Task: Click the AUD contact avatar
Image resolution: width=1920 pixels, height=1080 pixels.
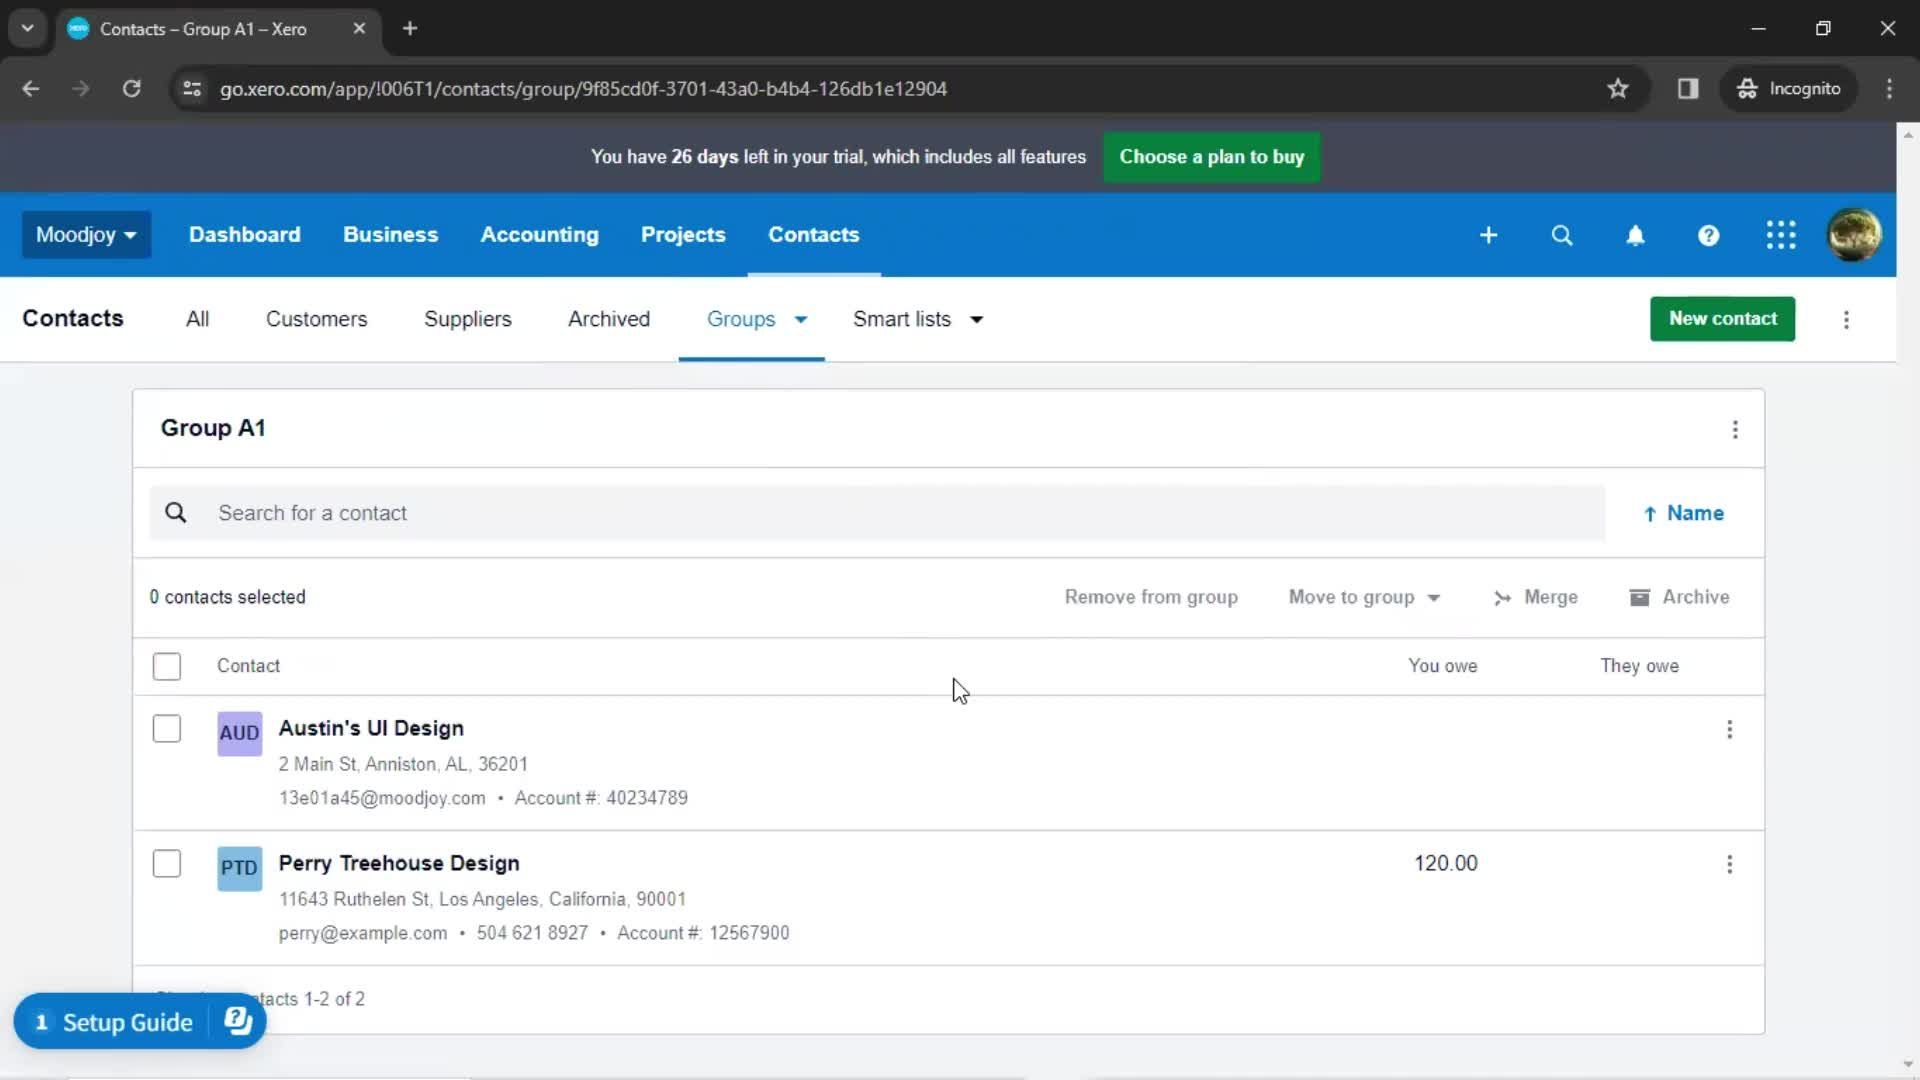Action: pos(239,733)
